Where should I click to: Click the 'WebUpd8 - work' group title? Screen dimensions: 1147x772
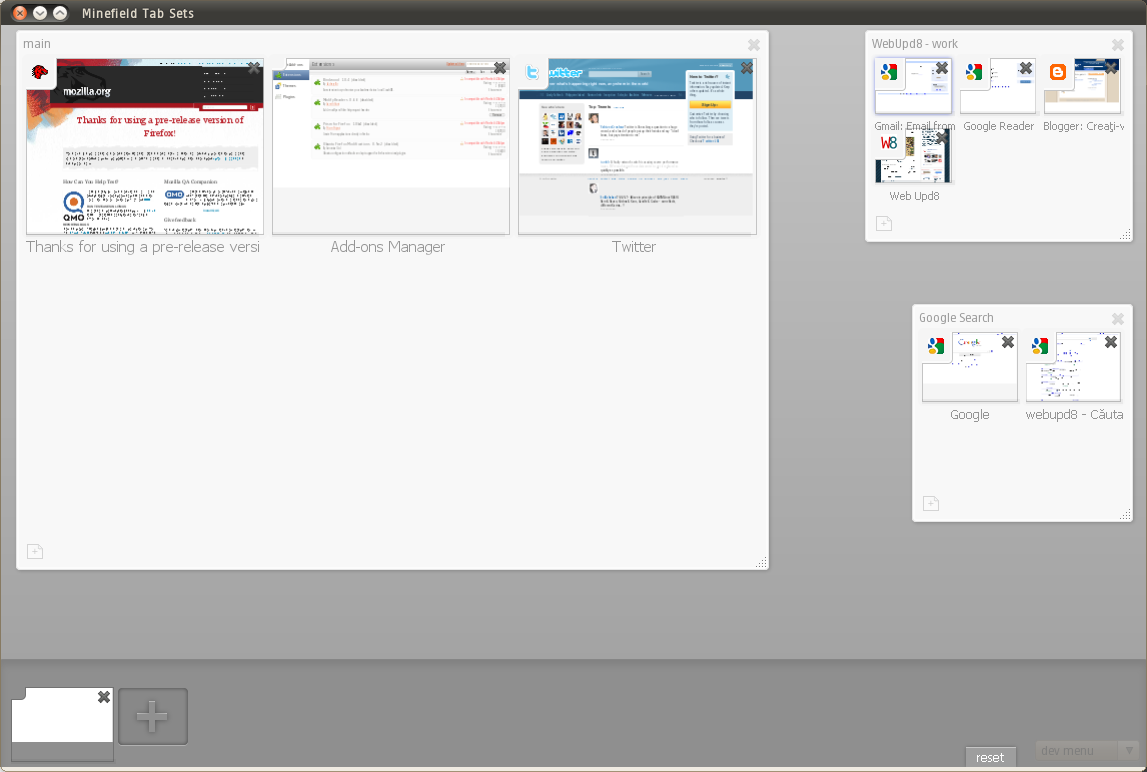click(914, 44)
